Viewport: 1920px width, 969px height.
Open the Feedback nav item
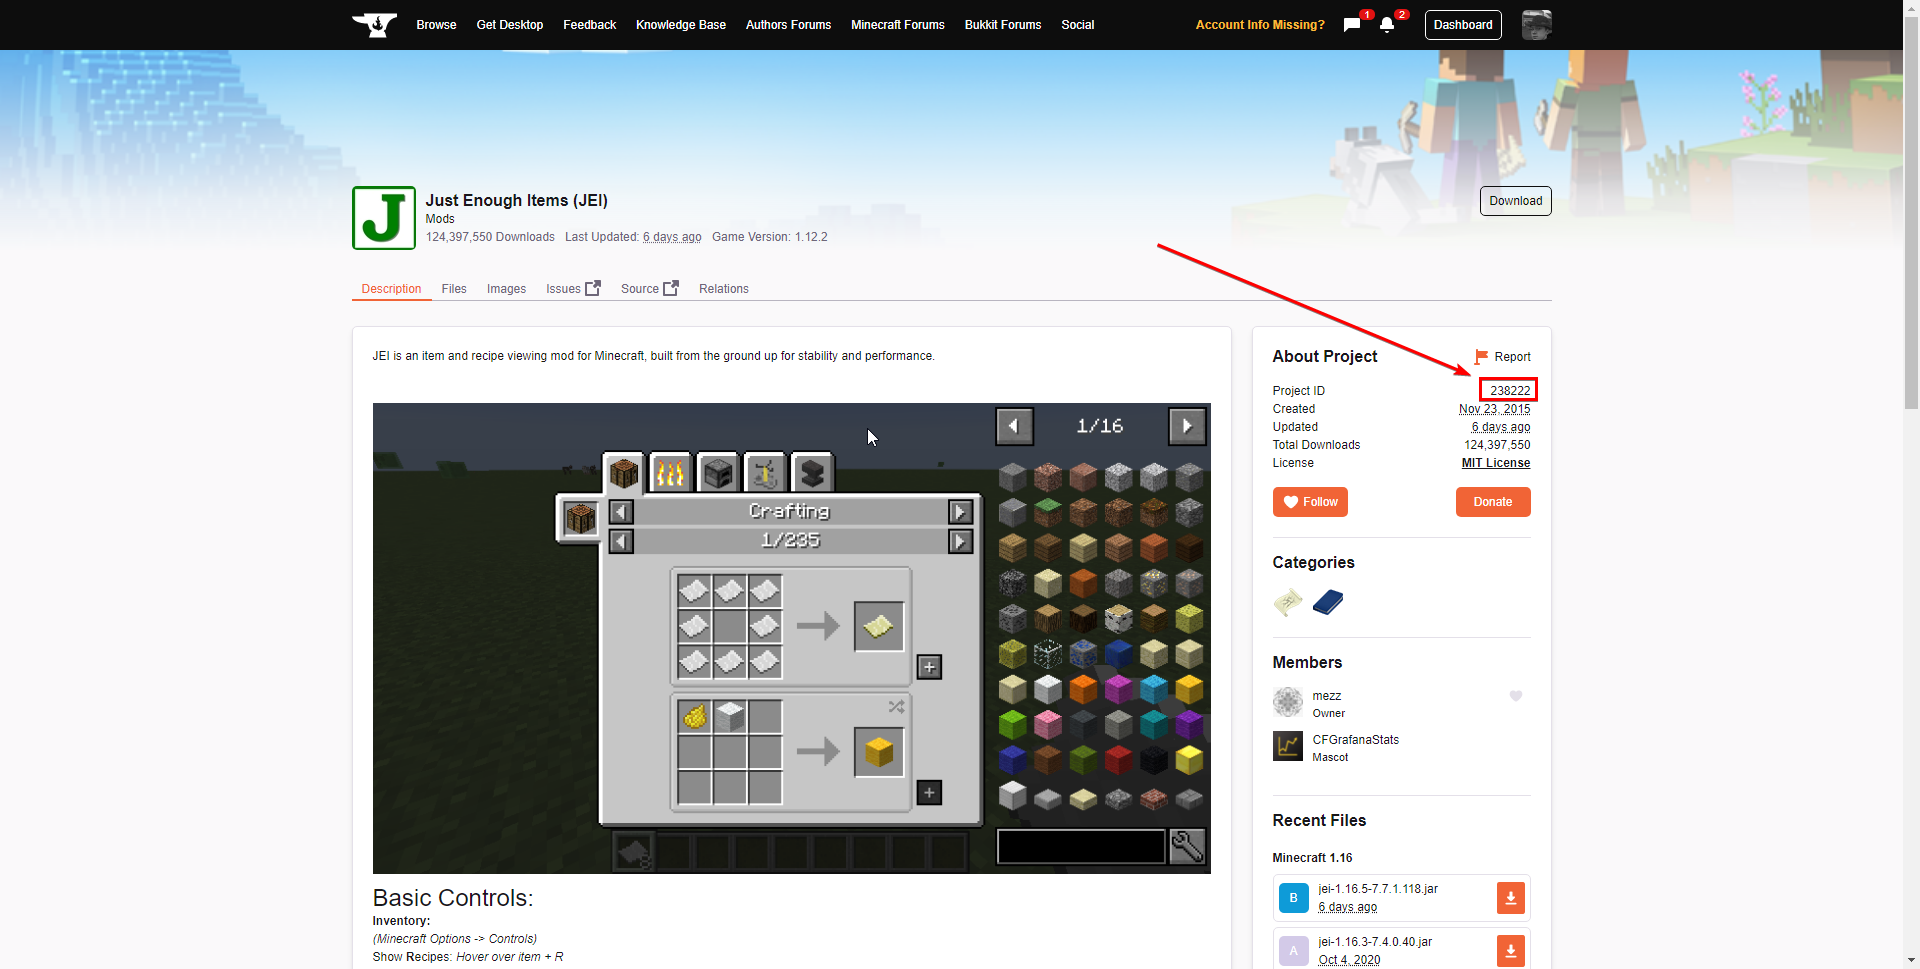[x=589, y=25]
